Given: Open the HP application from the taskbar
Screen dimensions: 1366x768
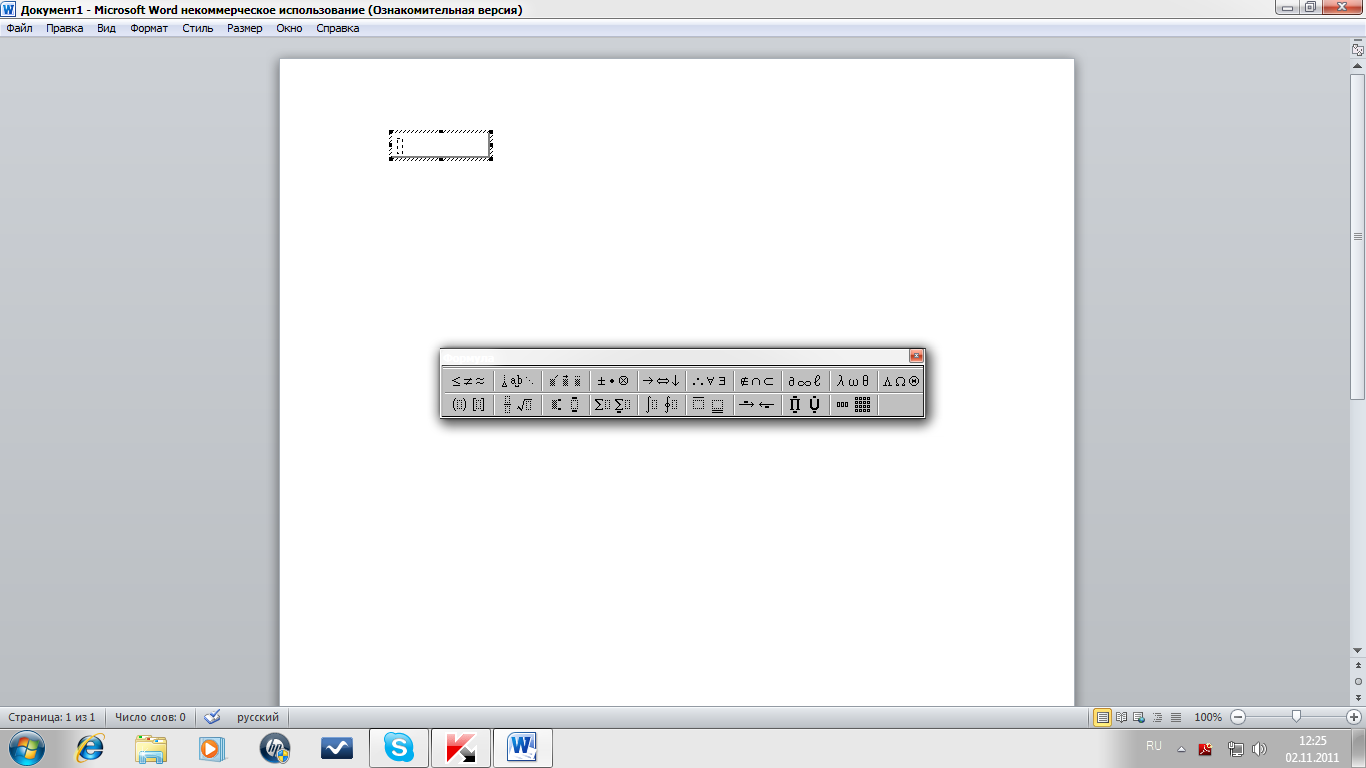Looking at the screenshot, I should click(274, 748).
